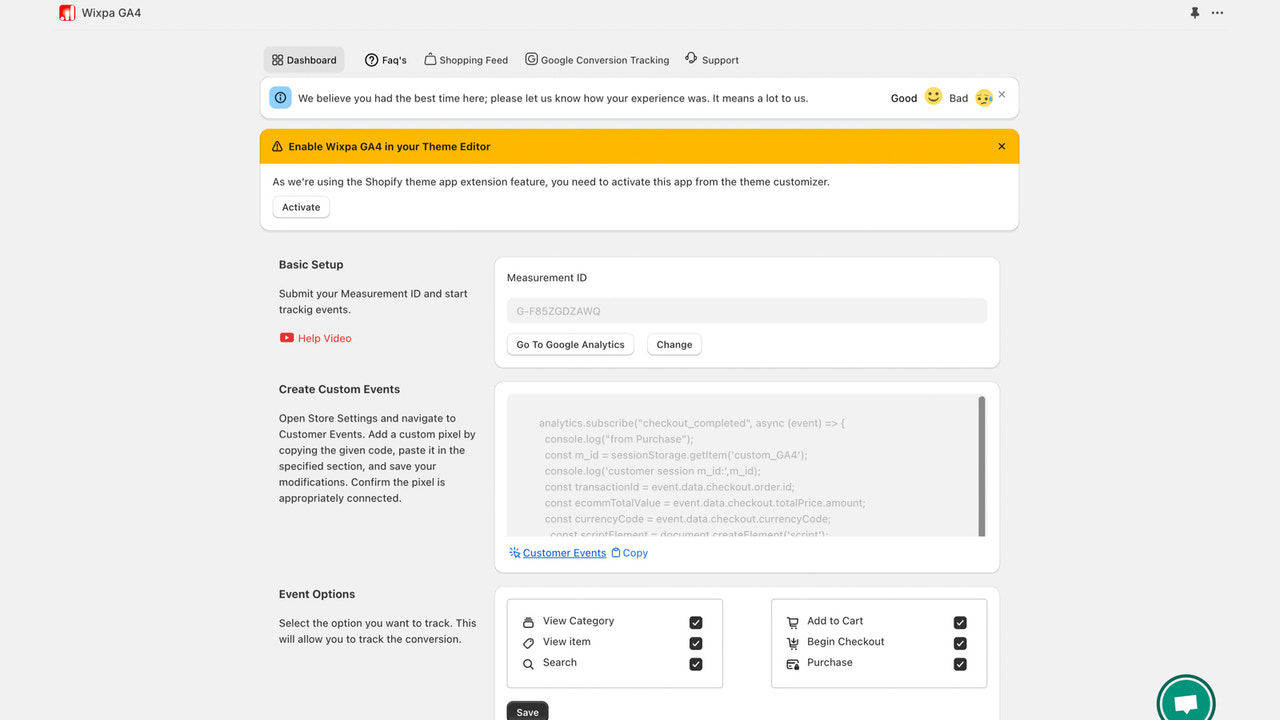Dismiss the Enable Wixpa GA4 banner
The height and width of the screenshot is (720, 1280).
[x=1001, y=146]
